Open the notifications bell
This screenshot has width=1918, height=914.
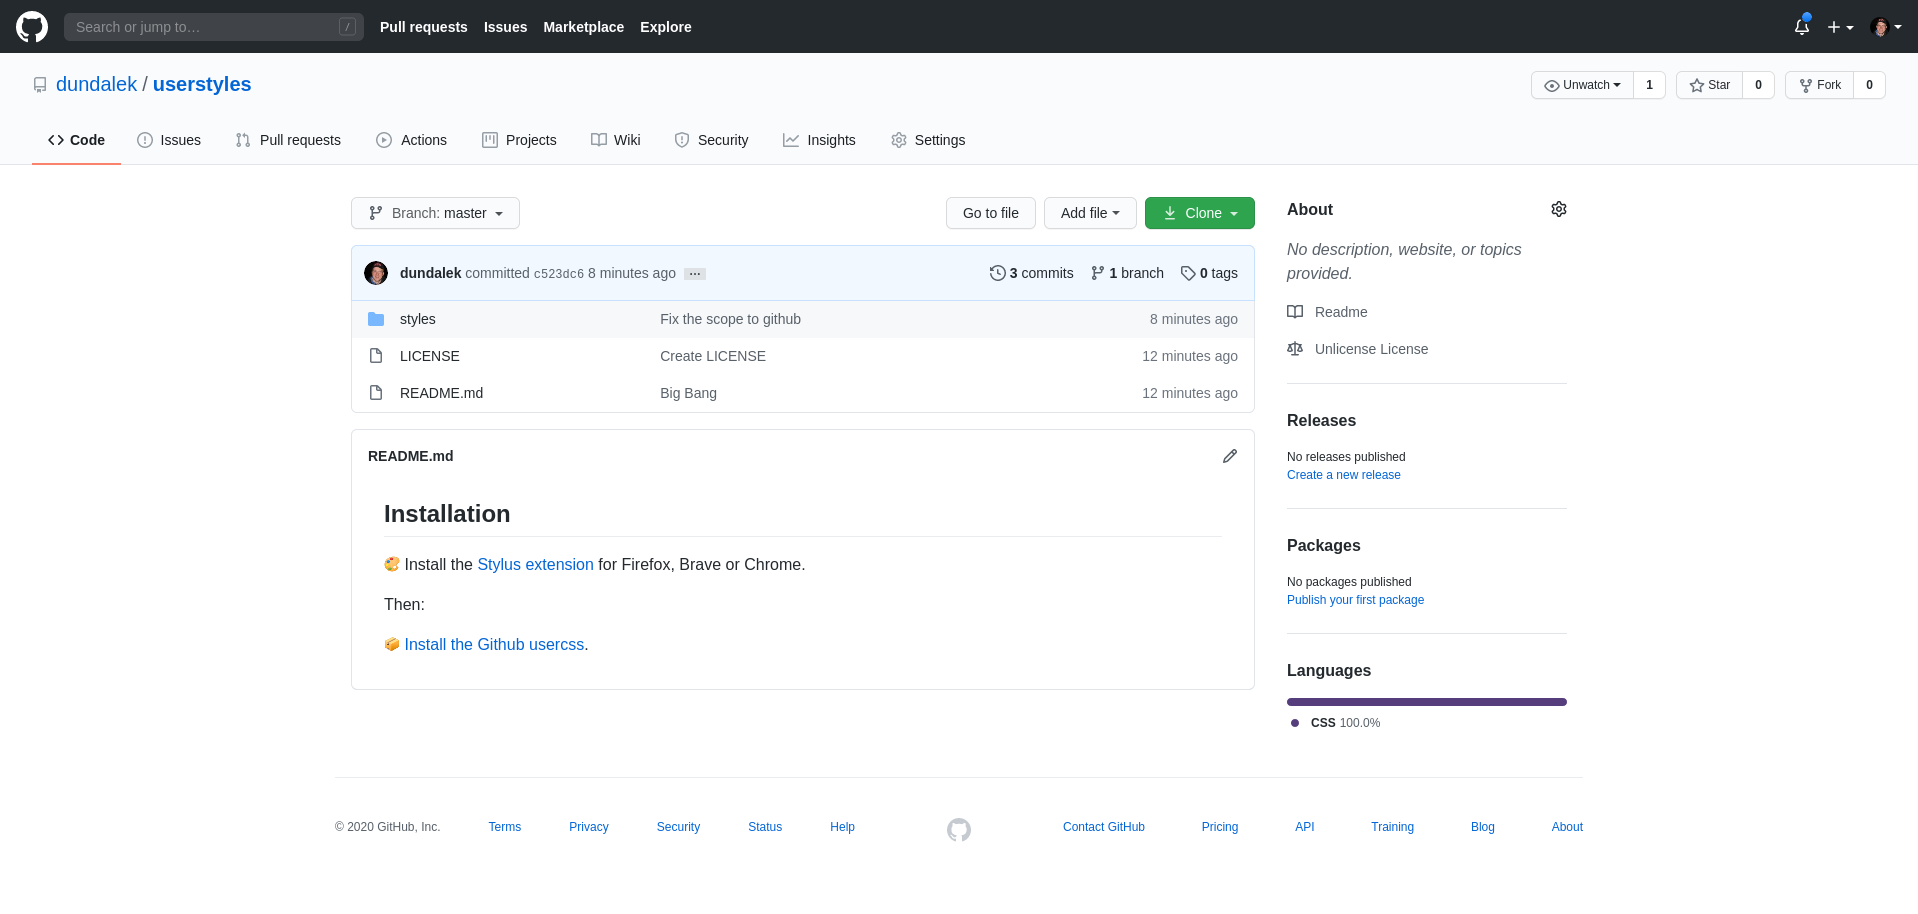pyautogui.click(x=1802, y=27)
